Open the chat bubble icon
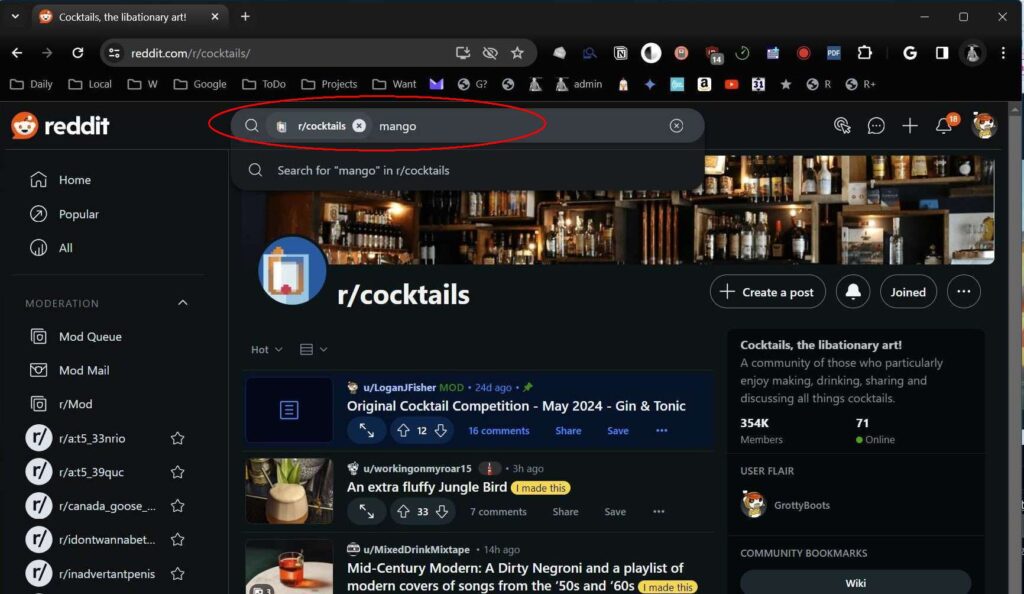 [876, 126]
